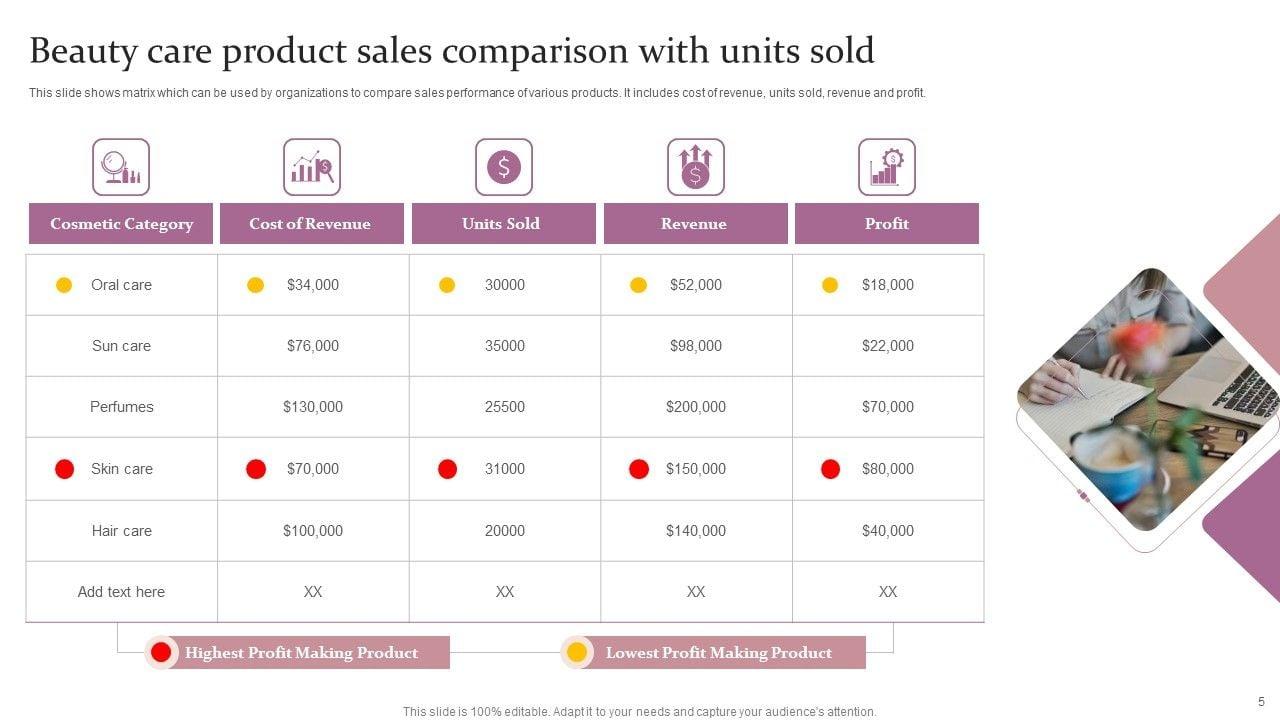This screenshot has height=720, width=1280.
Task: Click the bar chart gear icon above Profit
Action: click(x=887, y=167)
